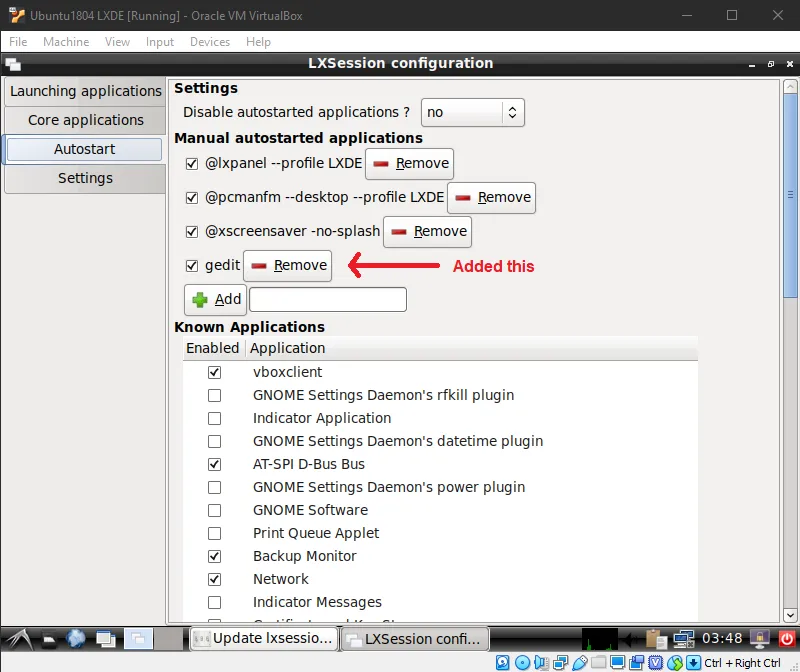The image size is (800, 672).
Task: Open the VirtualBox File menu
Action: coord(18,42)
